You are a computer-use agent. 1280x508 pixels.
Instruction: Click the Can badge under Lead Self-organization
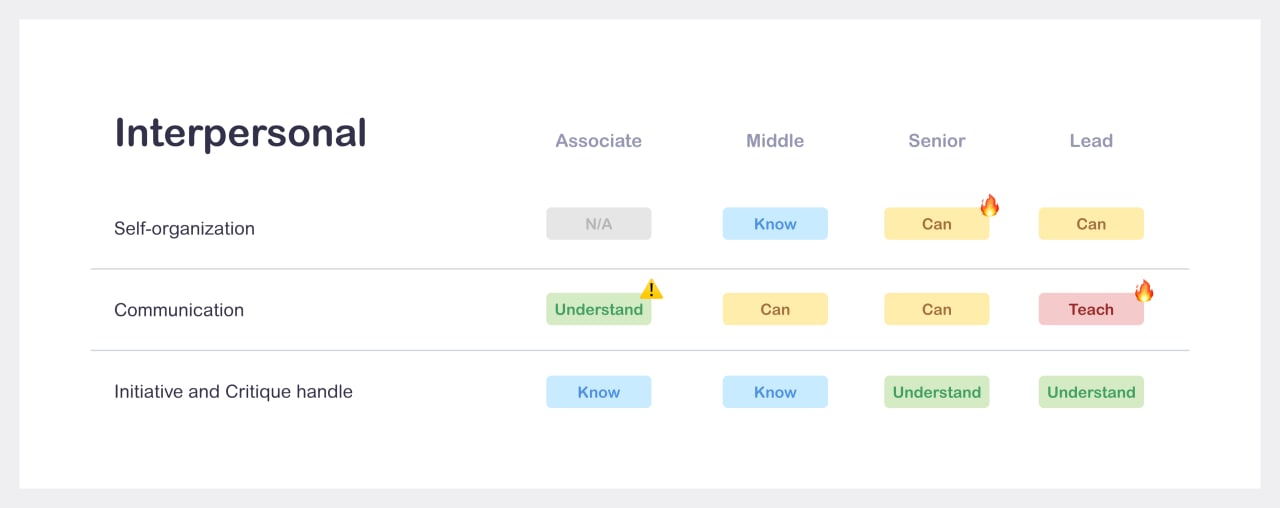(1091, 224)
